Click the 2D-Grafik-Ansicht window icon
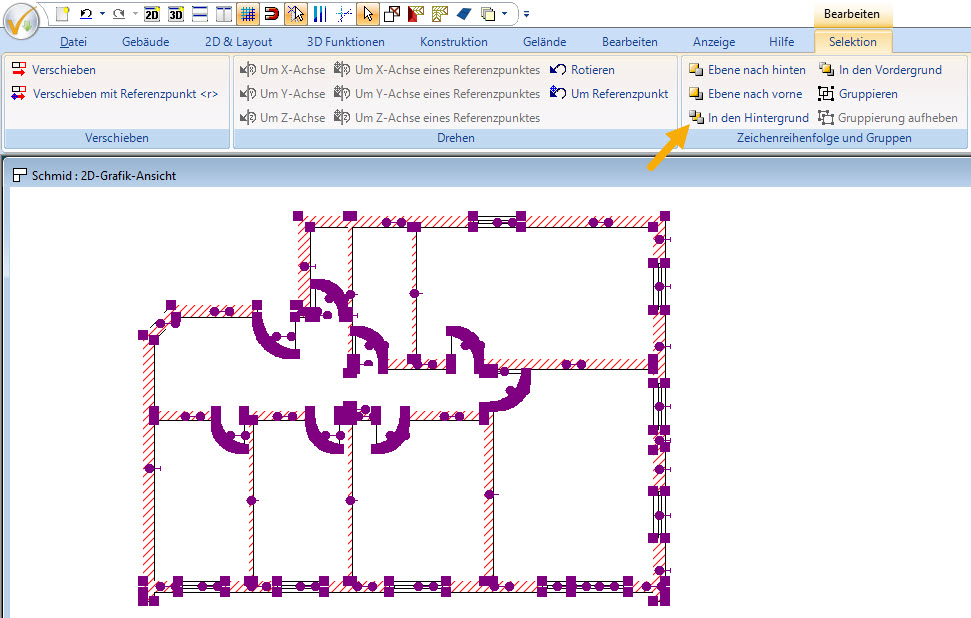The height and width of the screenshot is (618, 971). 20,175
